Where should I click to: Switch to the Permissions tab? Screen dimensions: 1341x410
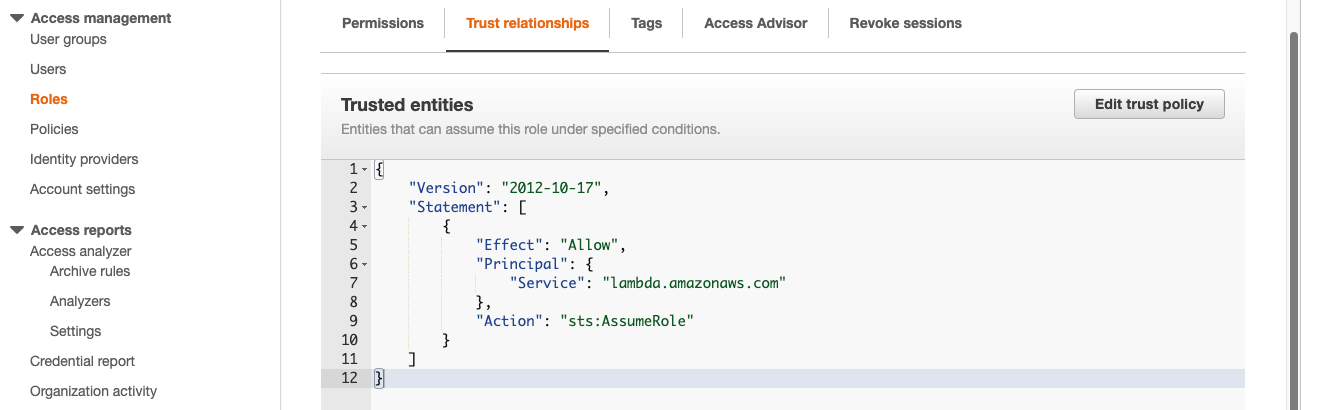click(x=383, y=23)
